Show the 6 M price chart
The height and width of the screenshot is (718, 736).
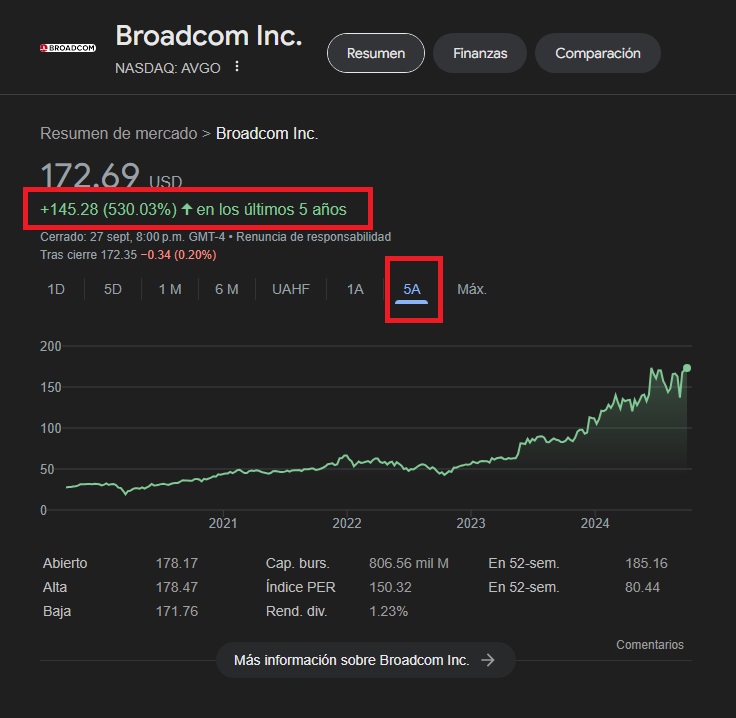pos(227,290)
